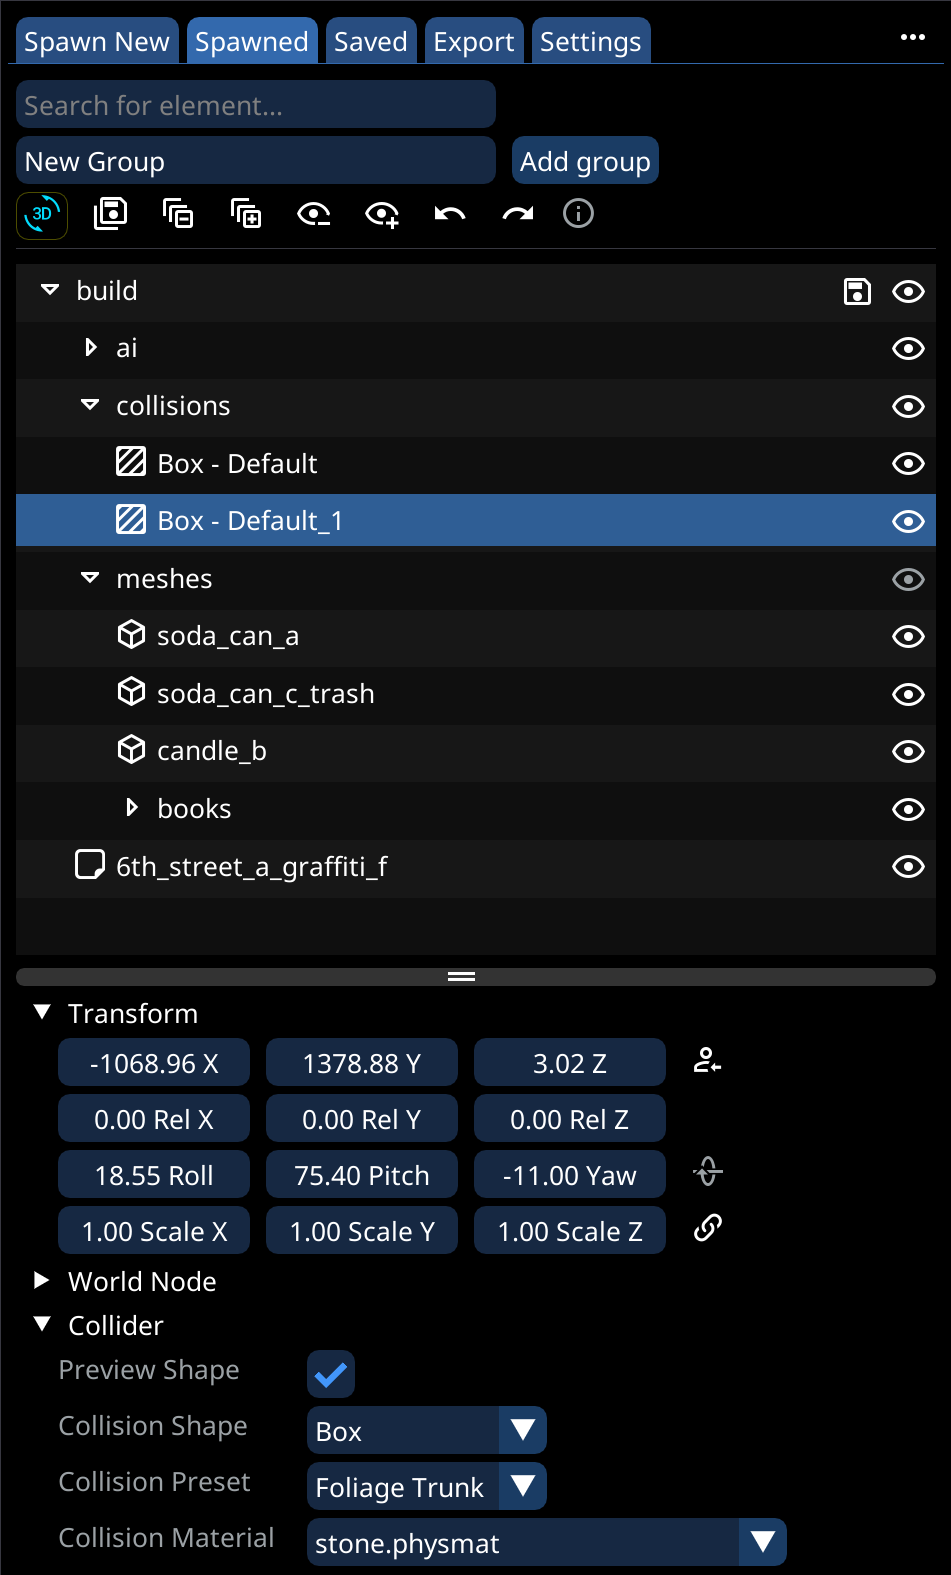Click the set-position-to-player icon
951x1575 pixels.
tap(708, 1061)
